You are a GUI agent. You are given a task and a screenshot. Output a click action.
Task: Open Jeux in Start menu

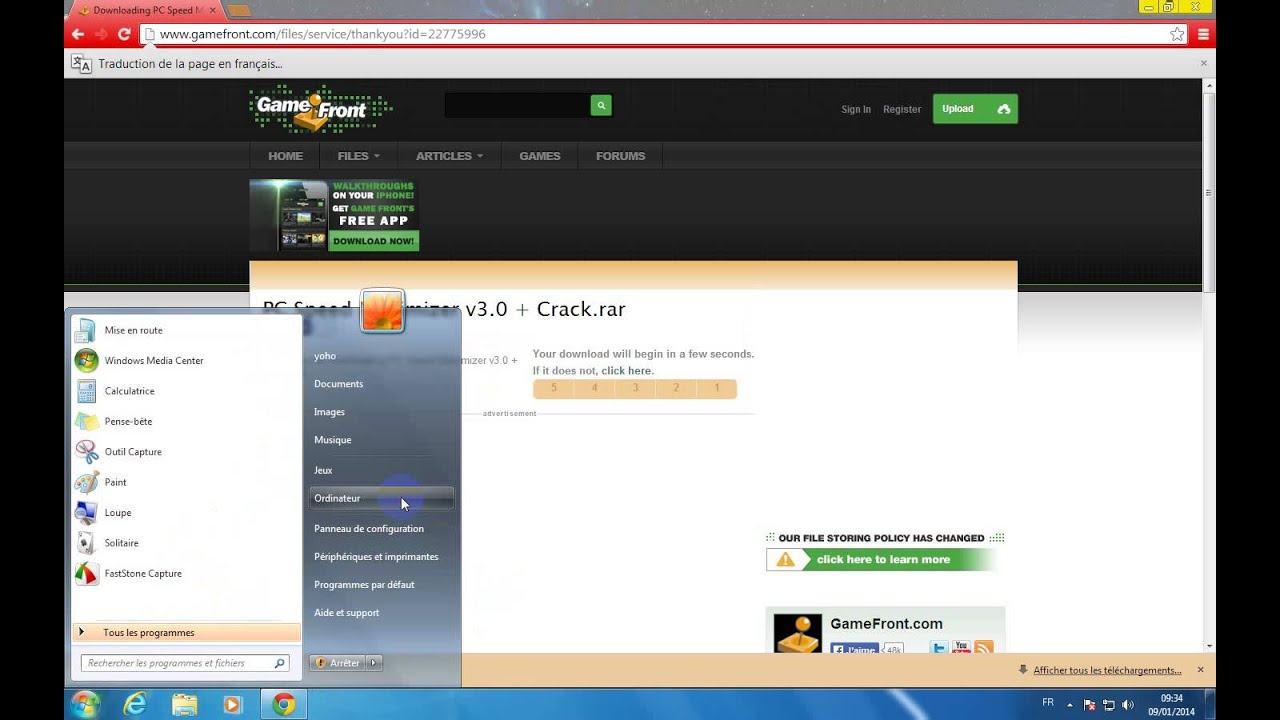point(381,470)
